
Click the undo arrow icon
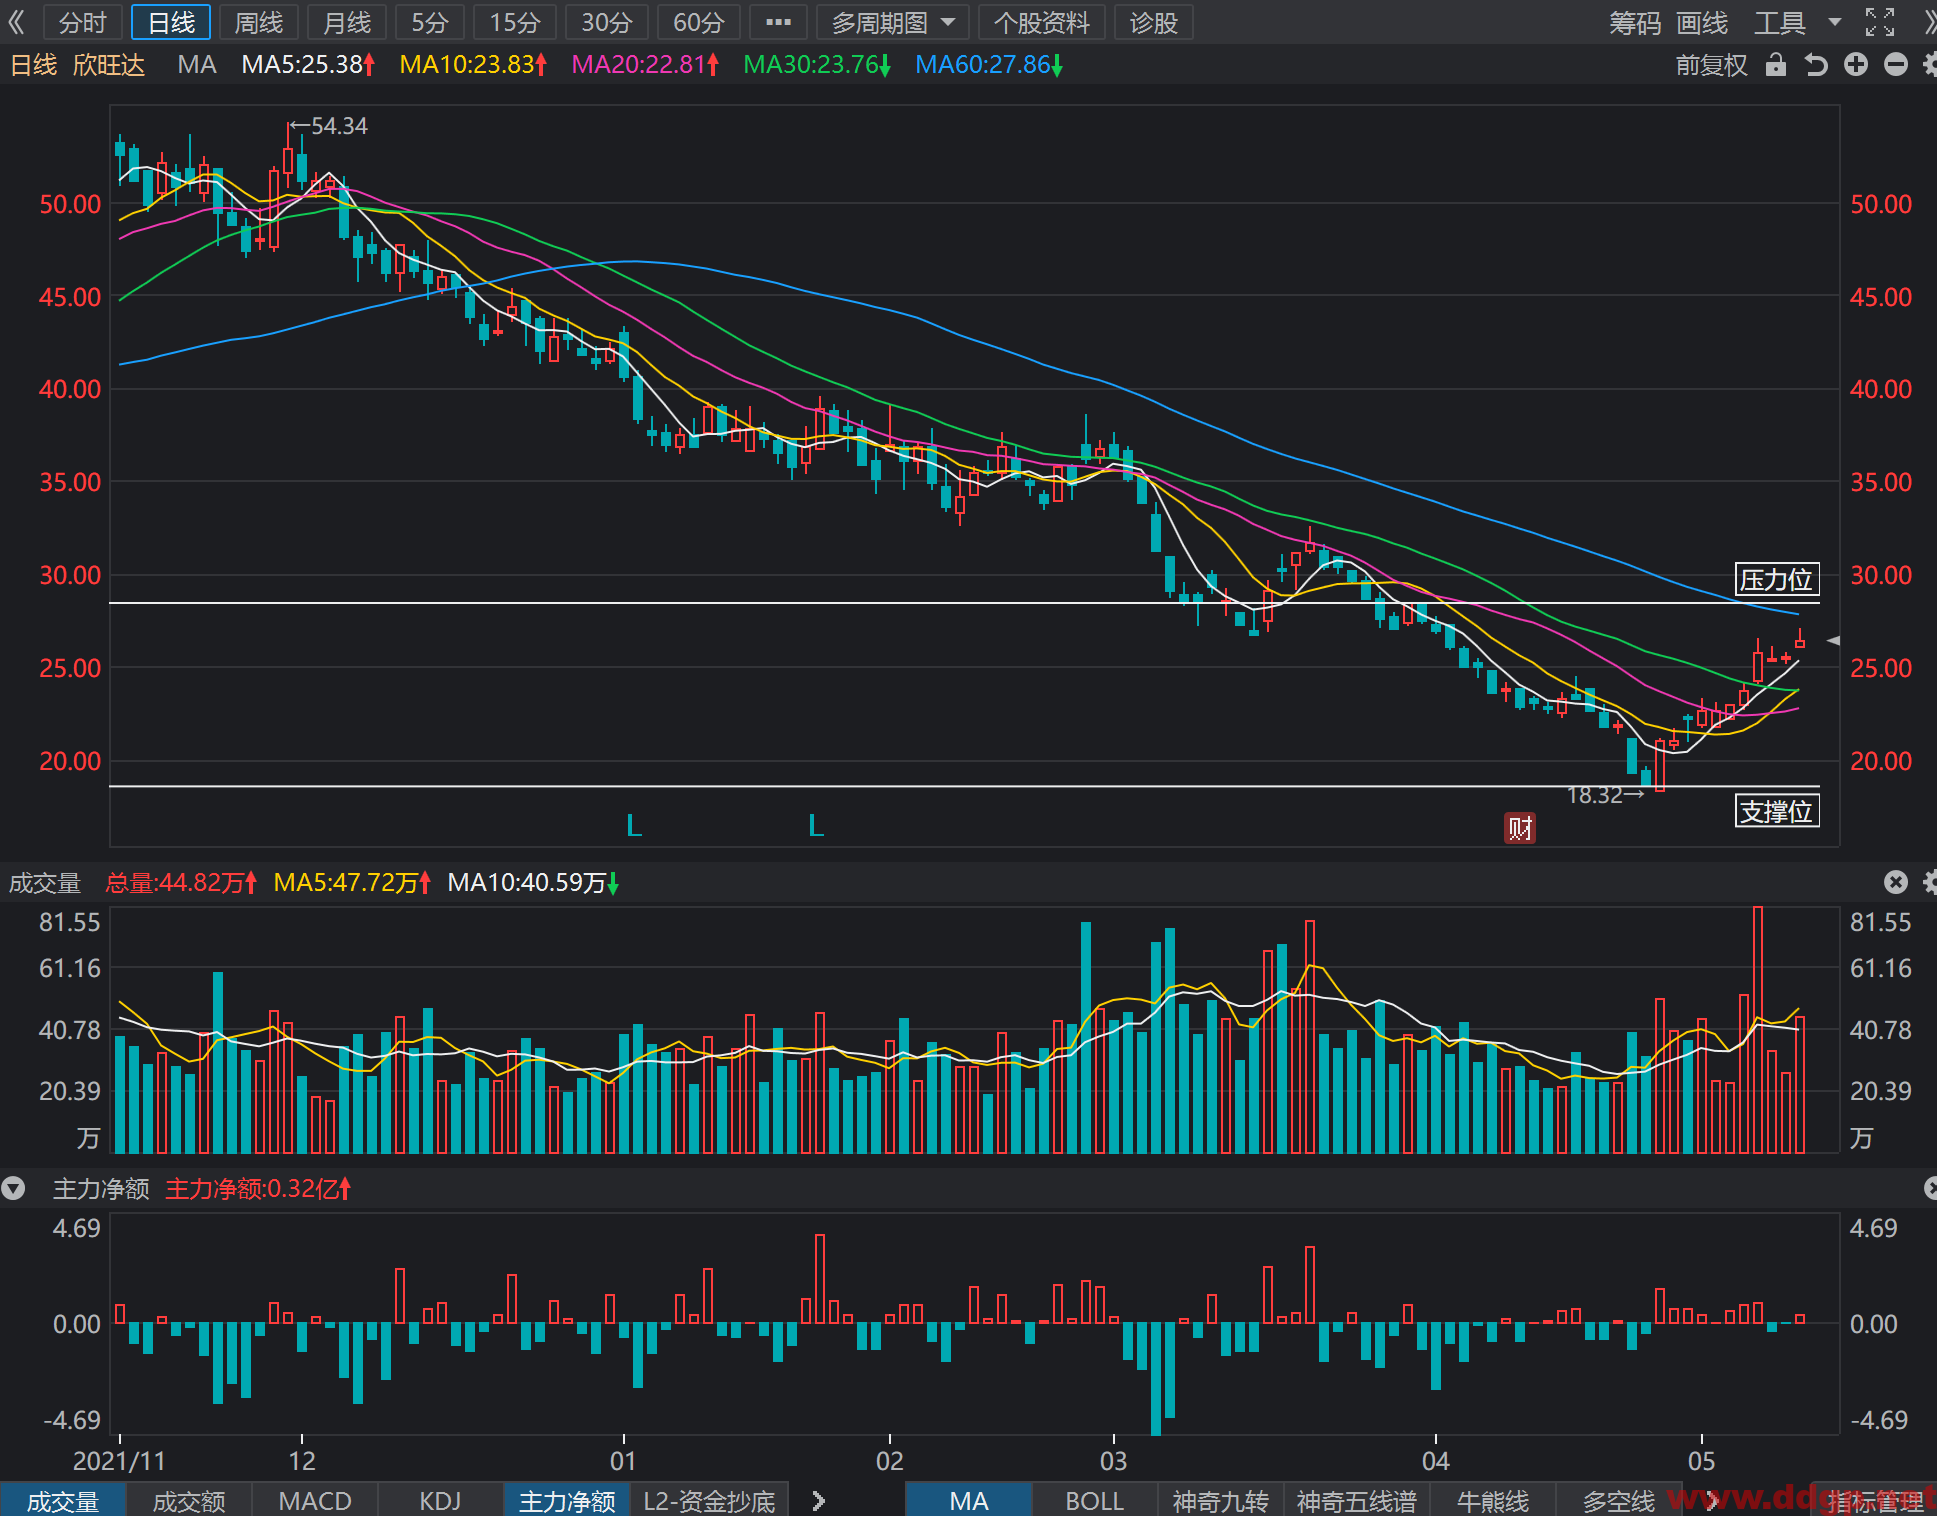coord(1816,65)
